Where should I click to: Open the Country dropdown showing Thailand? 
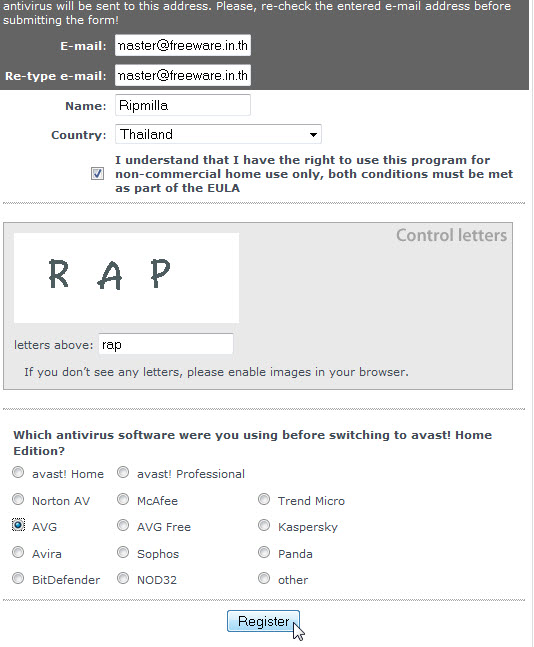click(218, 135)
